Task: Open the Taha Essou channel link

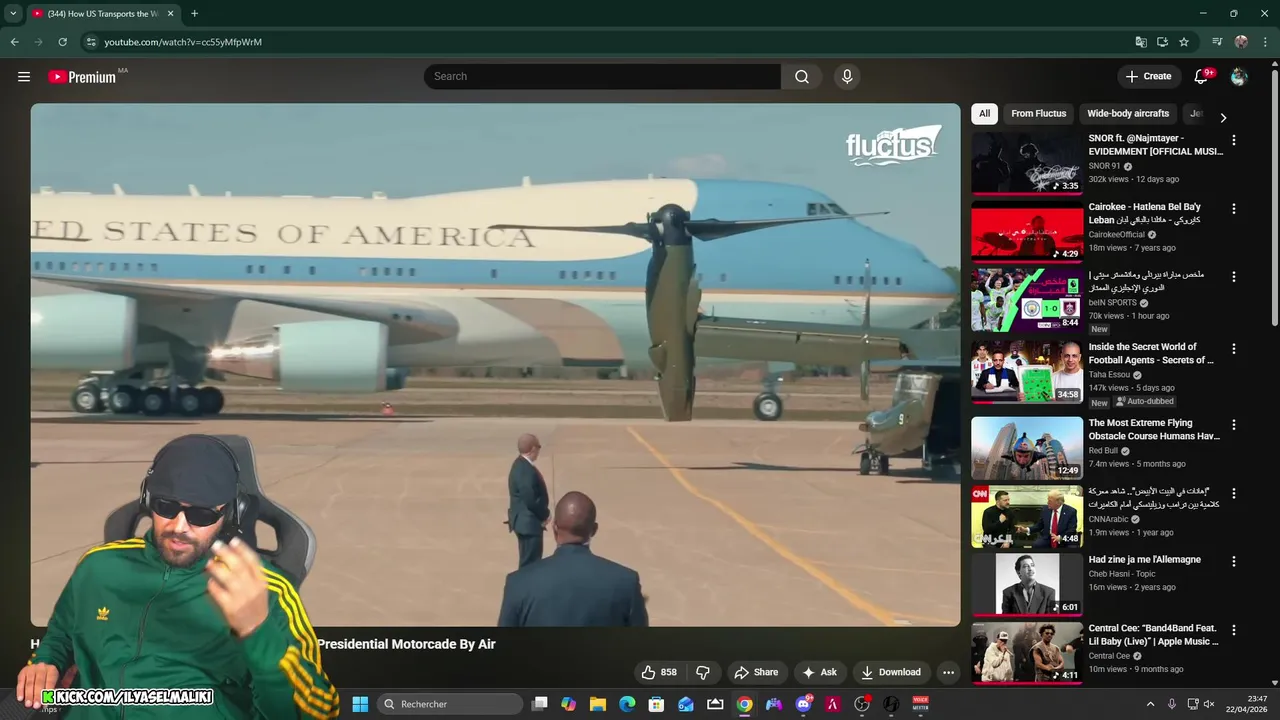Action: (1109, 375)
